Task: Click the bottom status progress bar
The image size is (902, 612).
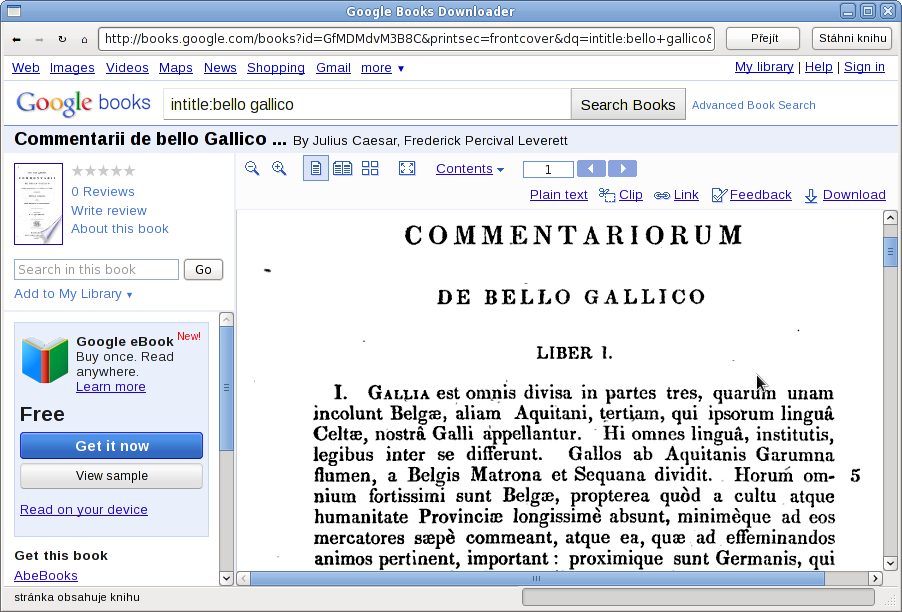Action: pyautogui.click(x=698, y=597)
